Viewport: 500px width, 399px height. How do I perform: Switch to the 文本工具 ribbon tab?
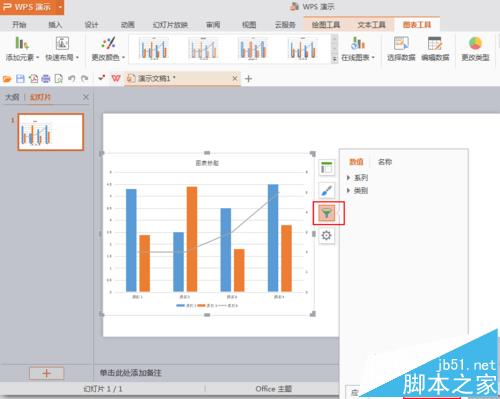click(371, 25)
